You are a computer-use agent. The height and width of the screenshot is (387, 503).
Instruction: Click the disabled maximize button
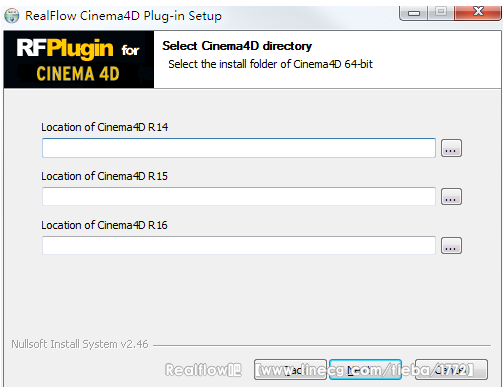(x=441, y=13)
